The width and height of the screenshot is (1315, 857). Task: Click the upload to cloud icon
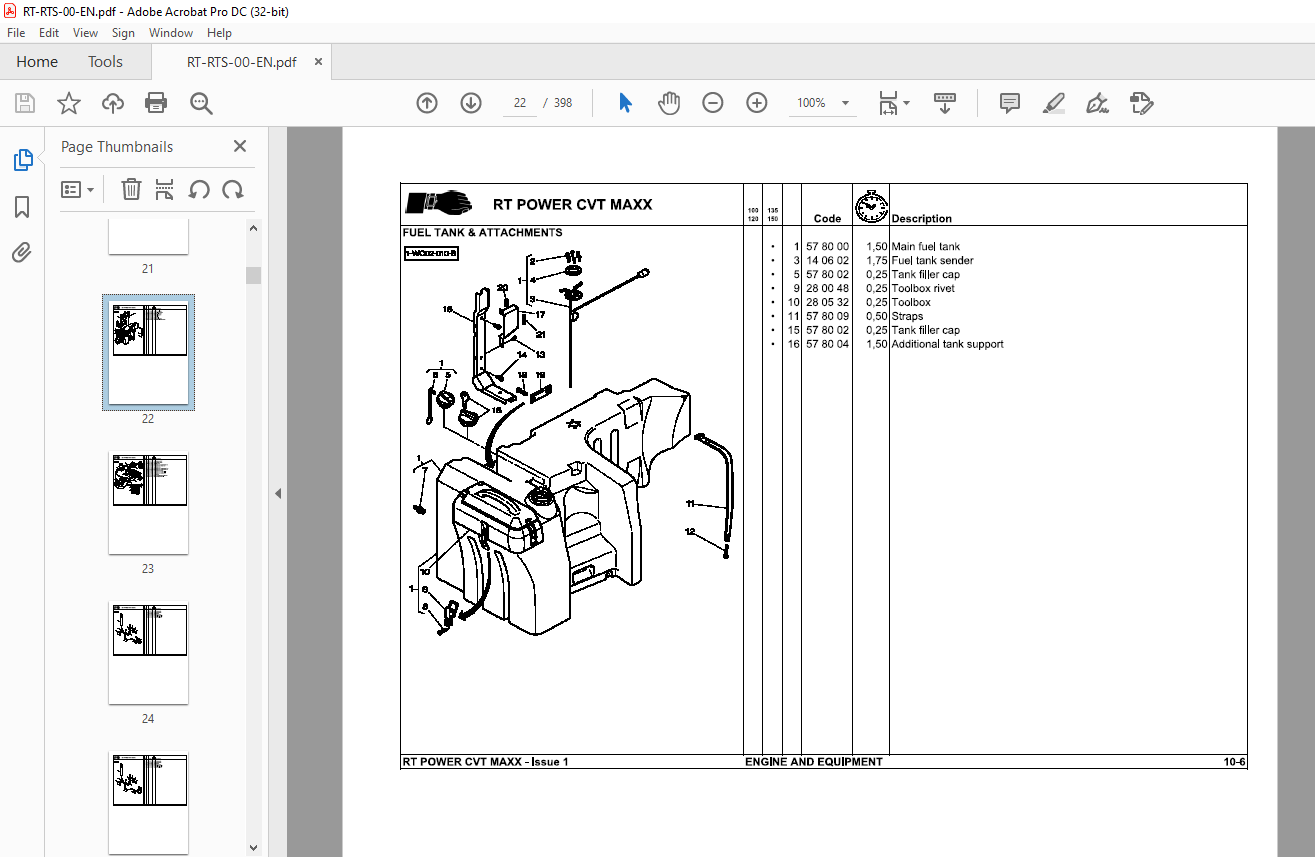(x=113, y=103)
